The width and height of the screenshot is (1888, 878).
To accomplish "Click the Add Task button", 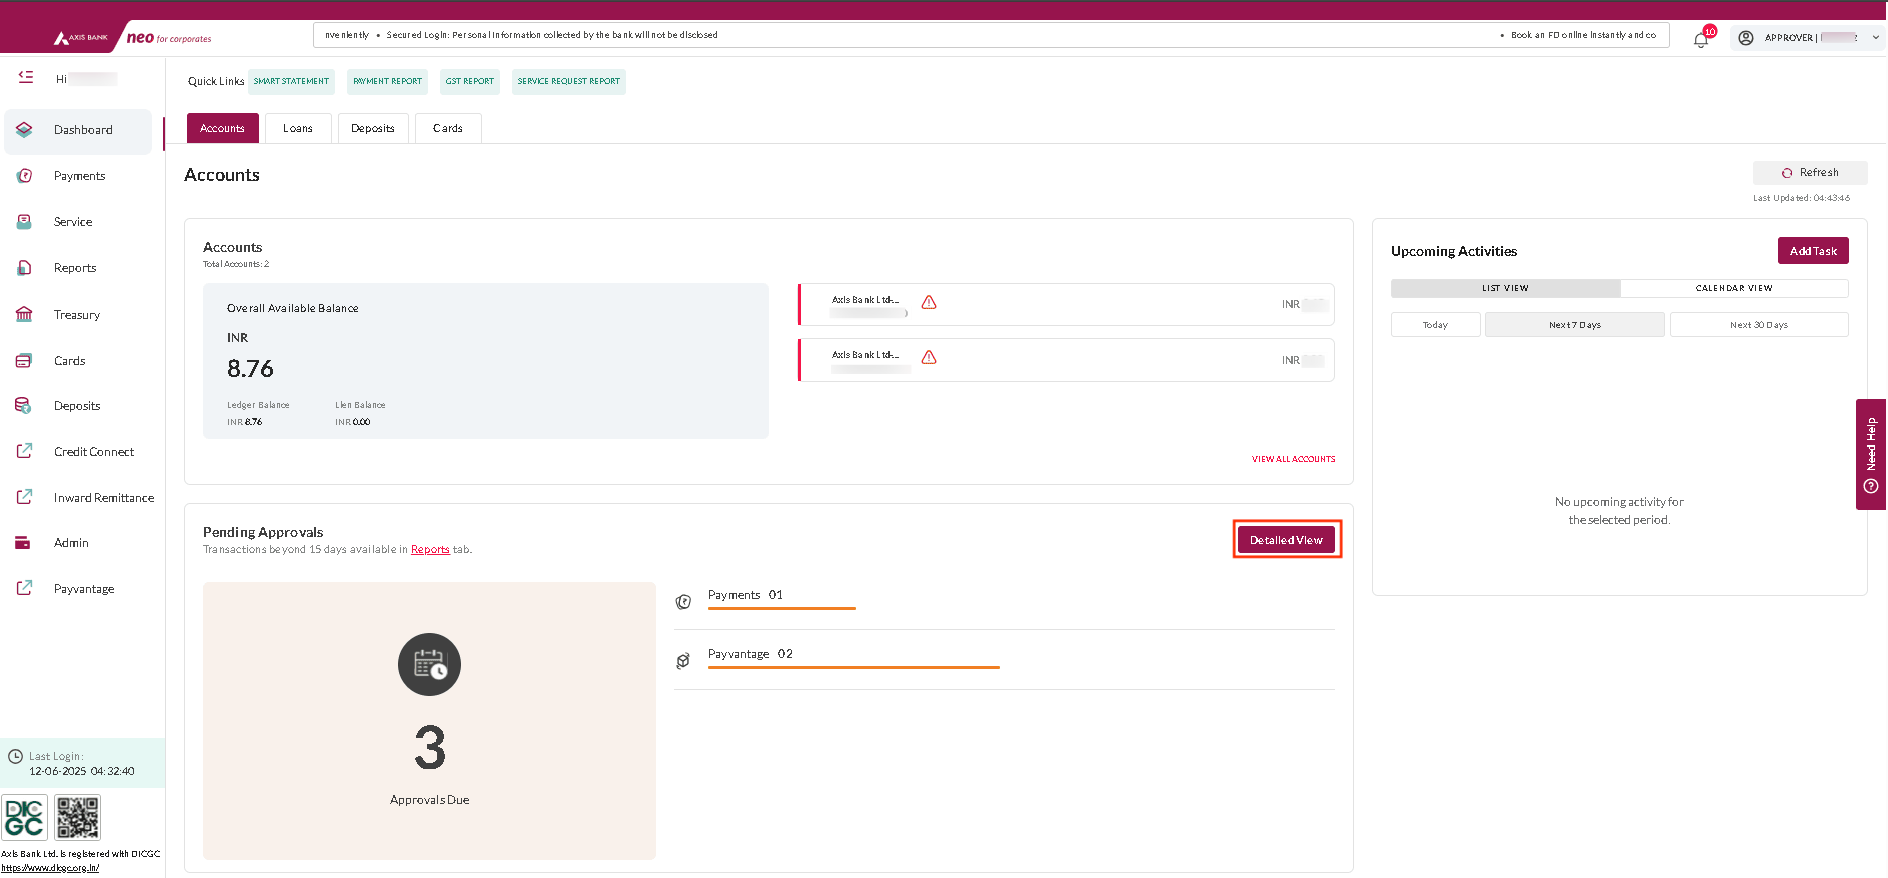I will click(x=1812, y=251).
